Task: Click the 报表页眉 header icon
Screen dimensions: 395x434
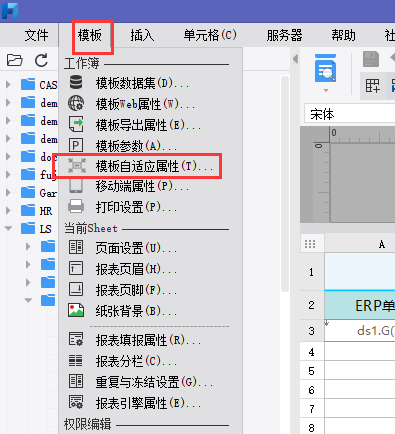Action: (76, 268)
